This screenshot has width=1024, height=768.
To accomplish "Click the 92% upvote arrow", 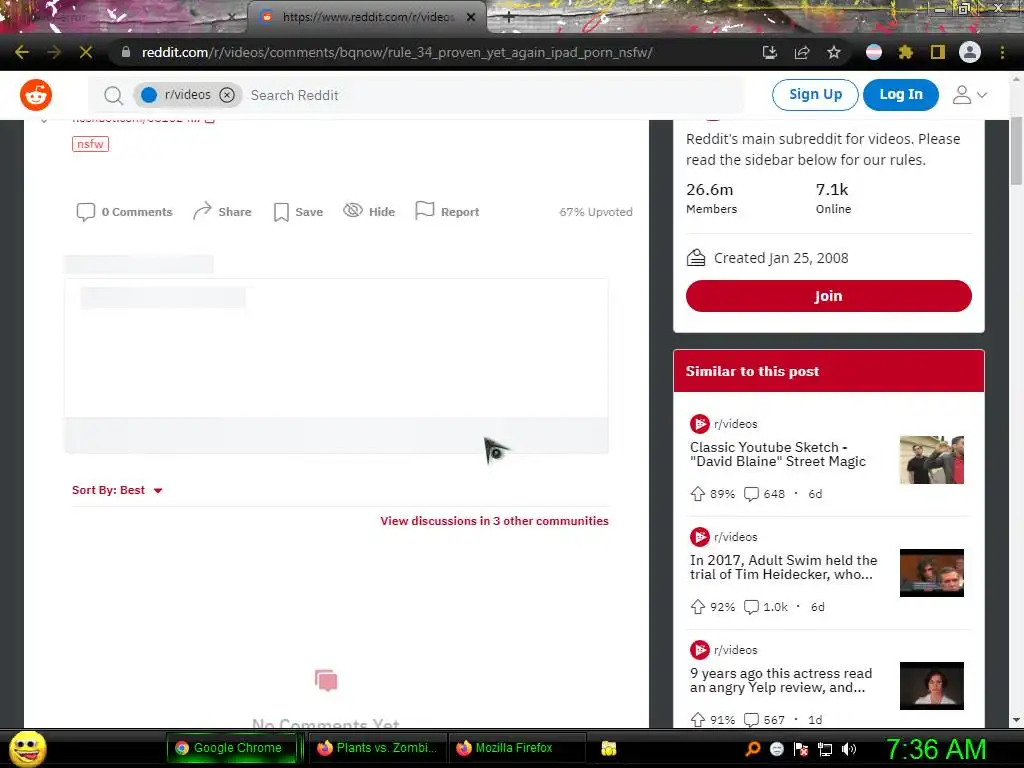I will (x=697, y=607).
